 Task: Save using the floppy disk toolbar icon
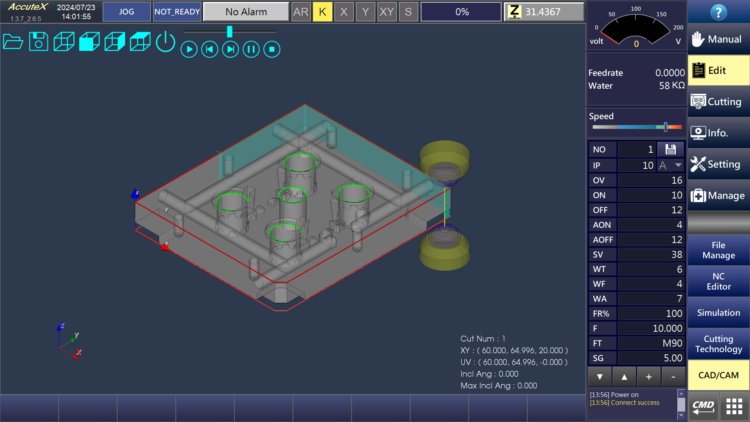38,42
